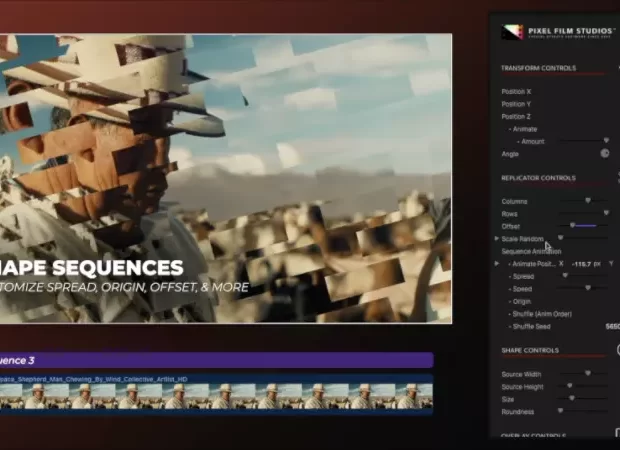Click the Shuffle Seed label
This screenshot has height=450, width=620.
click(x=531, y=327)
